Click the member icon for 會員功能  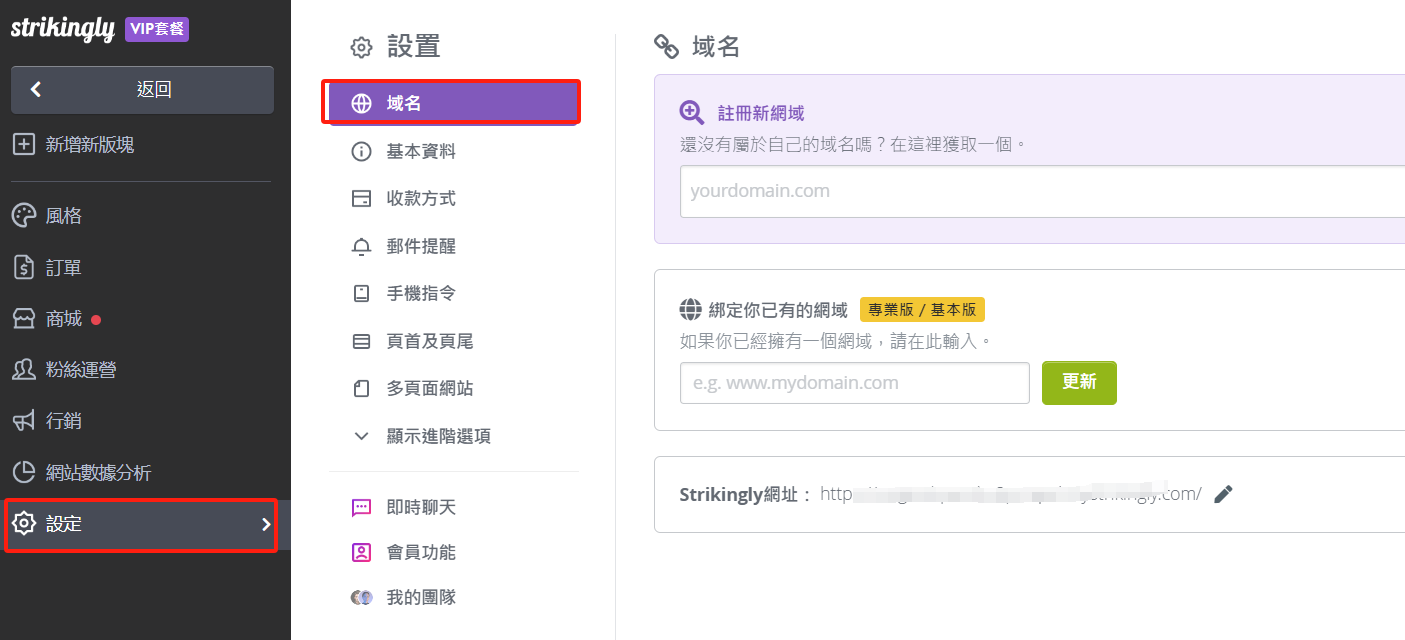point(362,553)
